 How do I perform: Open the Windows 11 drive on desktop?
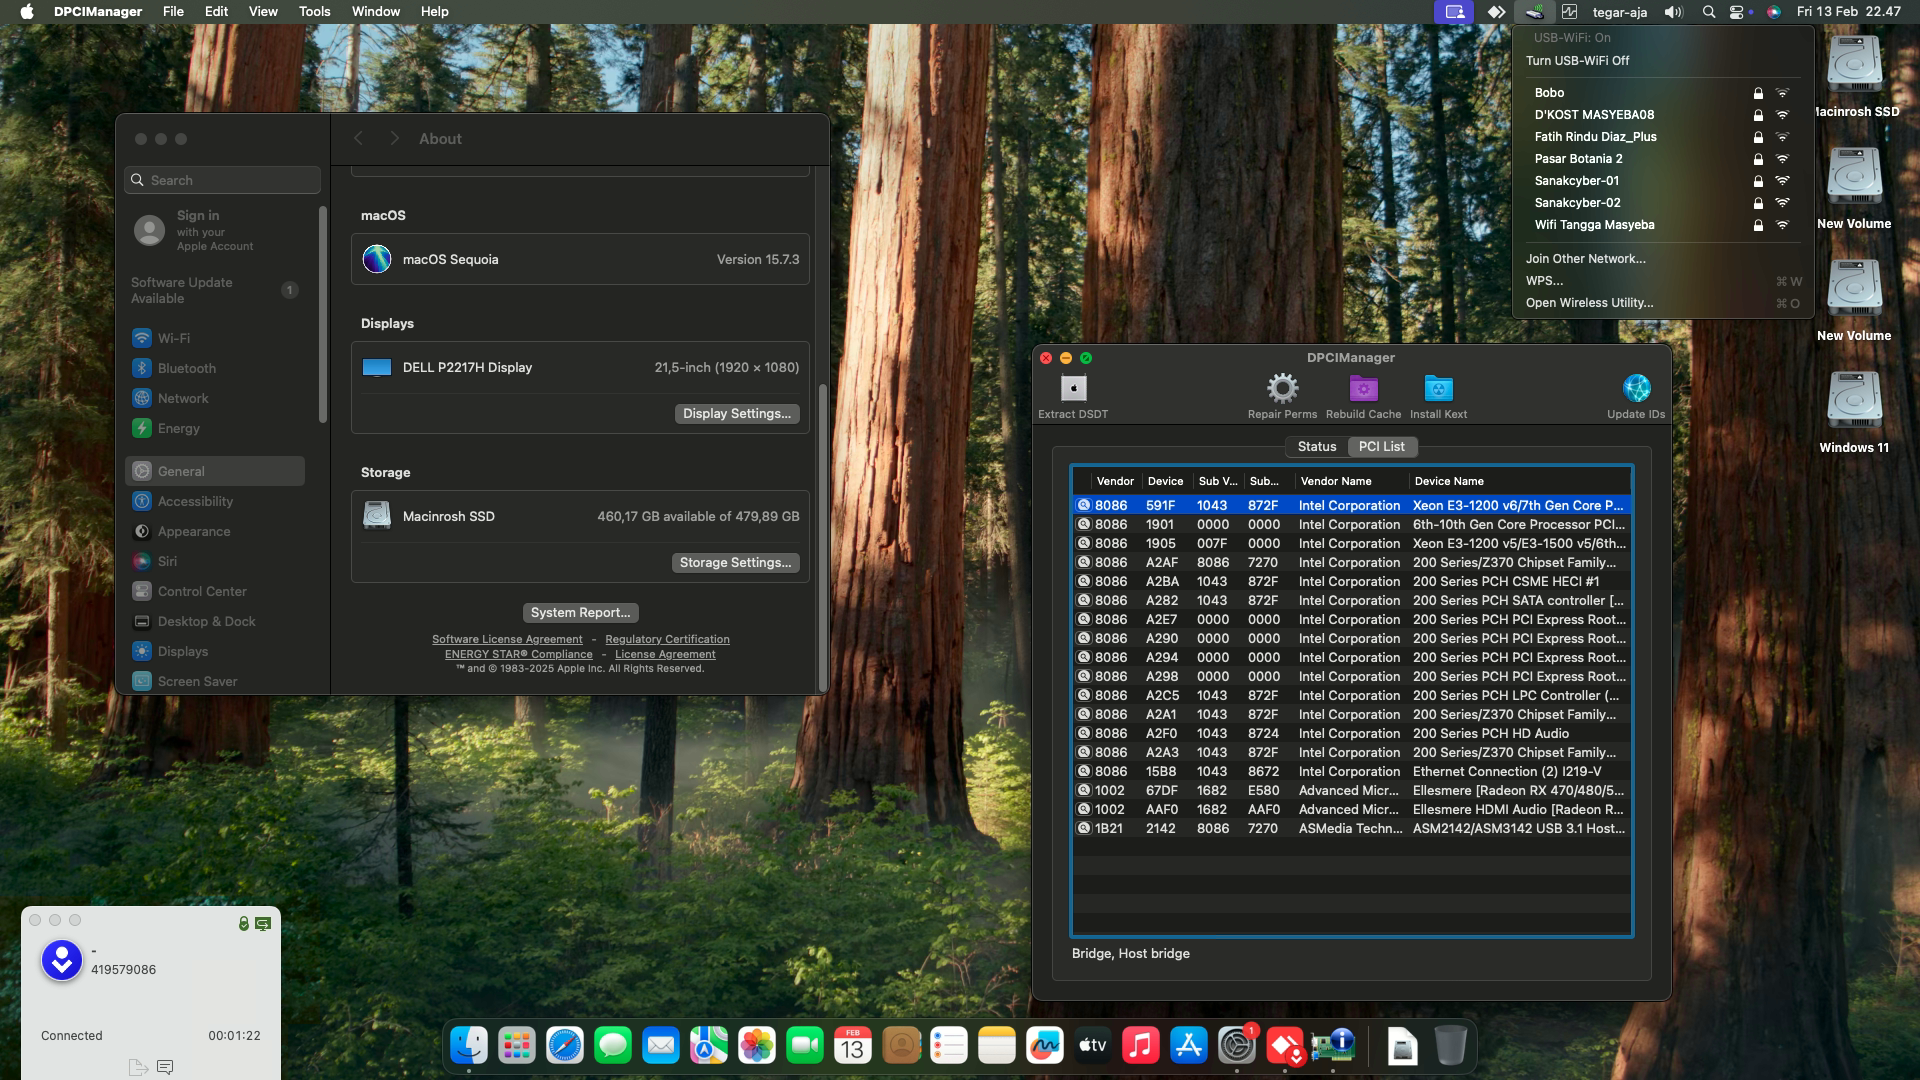point(1854,400)
